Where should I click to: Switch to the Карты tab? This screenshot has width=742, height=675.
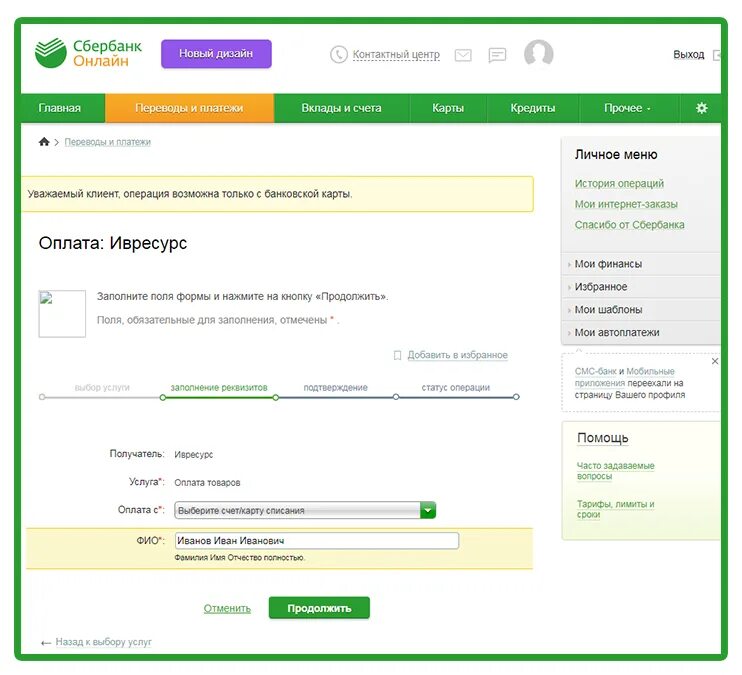pos(448,108)
